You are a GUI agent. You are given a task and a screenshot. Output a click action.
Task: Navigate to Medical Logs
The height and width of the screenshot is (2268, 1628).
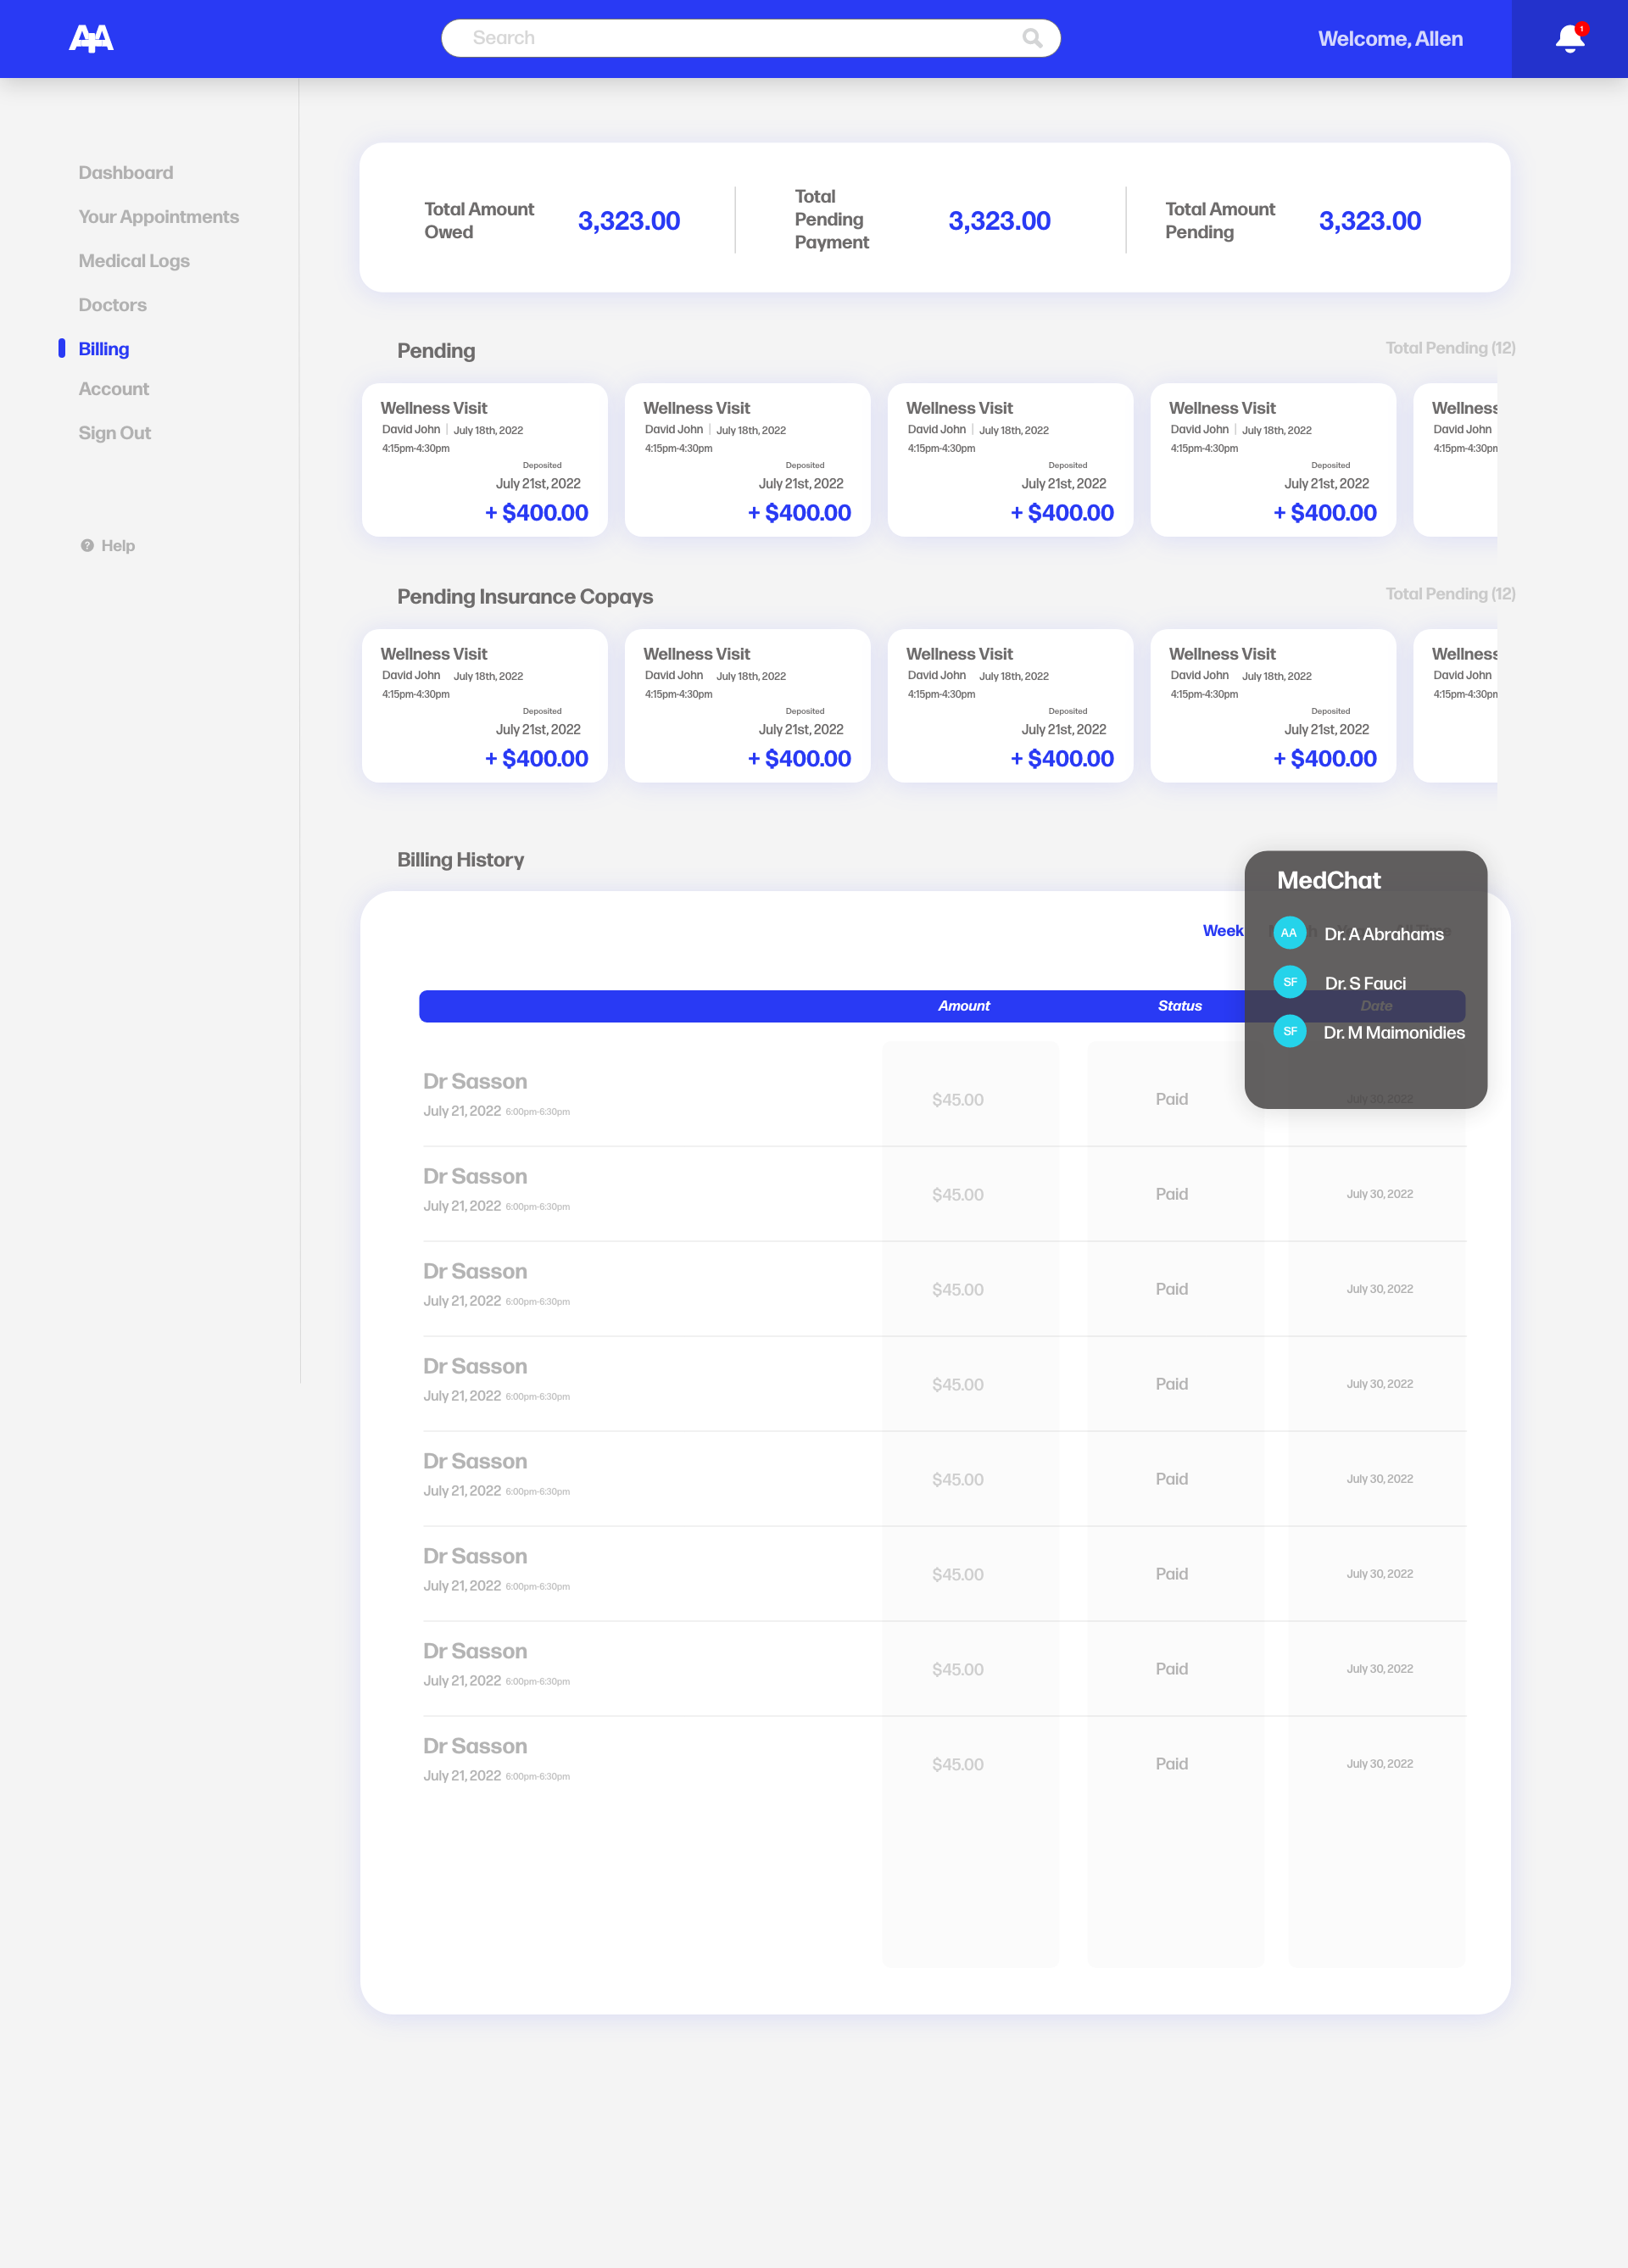click(x=134, y=261)
